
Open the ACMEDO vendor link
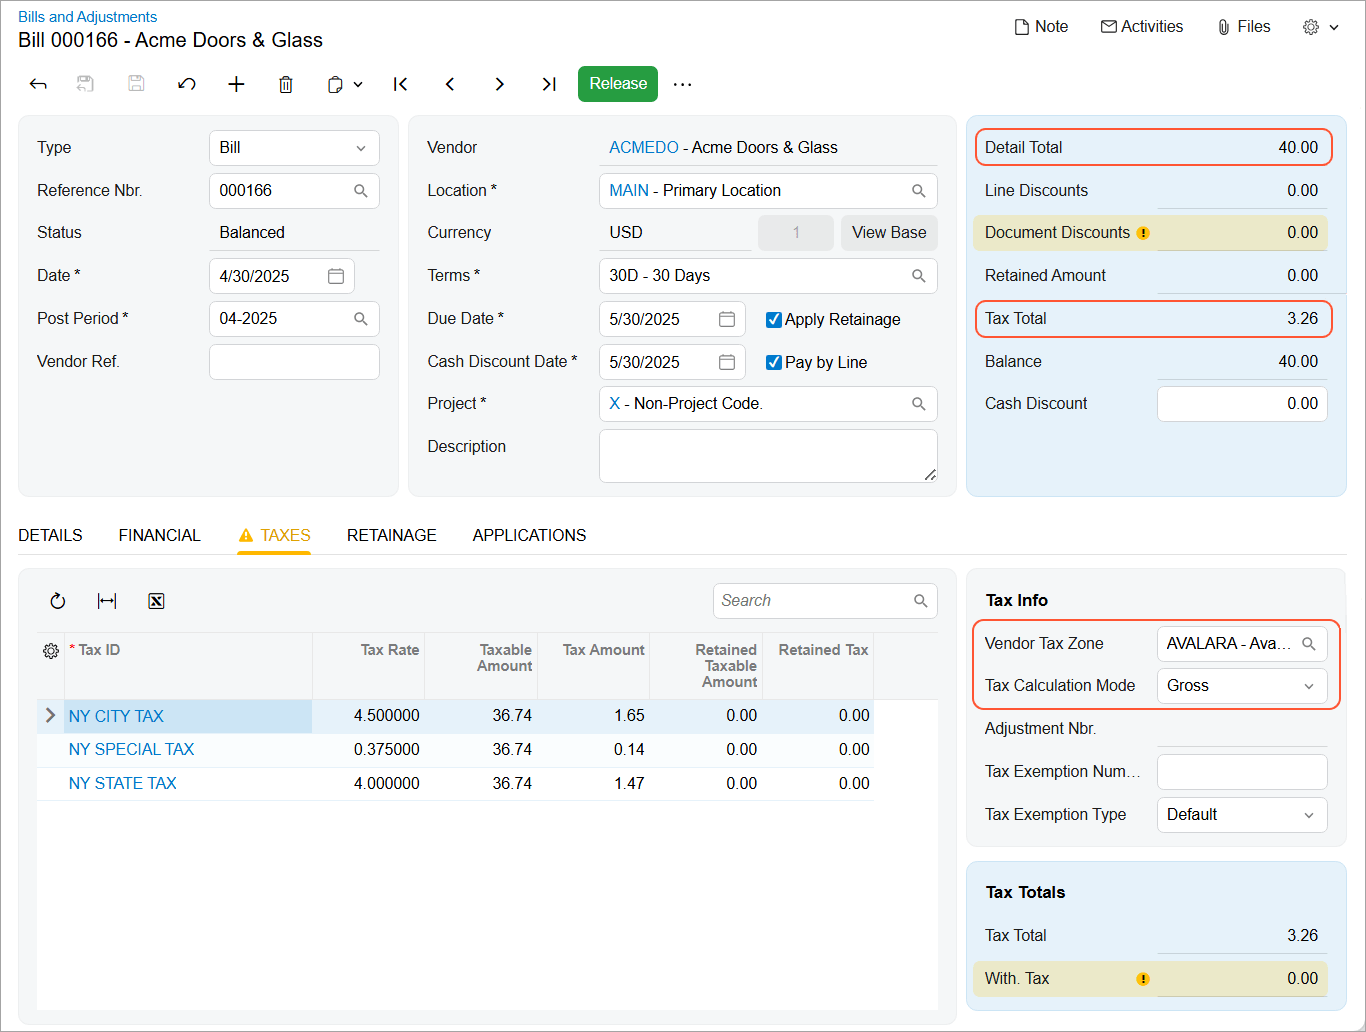643,146
